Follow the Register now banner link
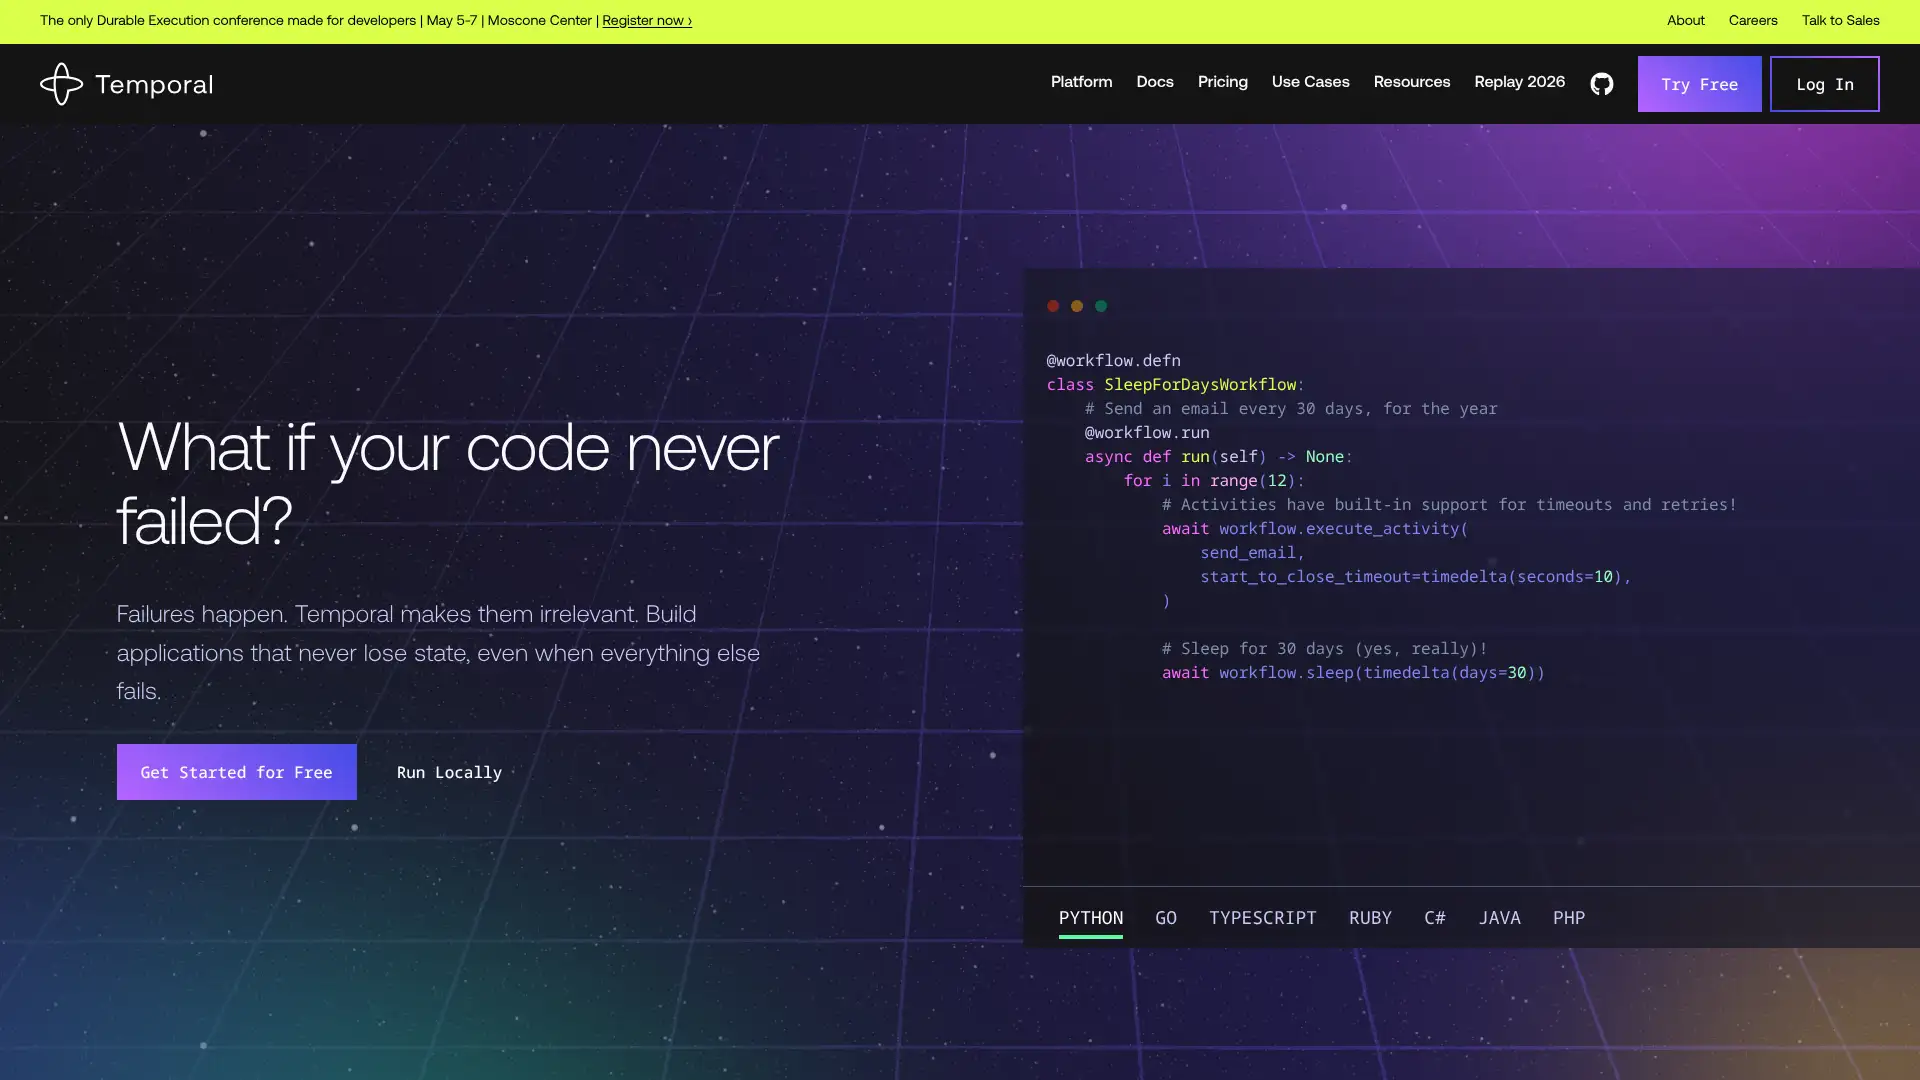Image resolution: width=1920 pixels, height=1080 pixels. pyautogui.click(x=646, y=21)
